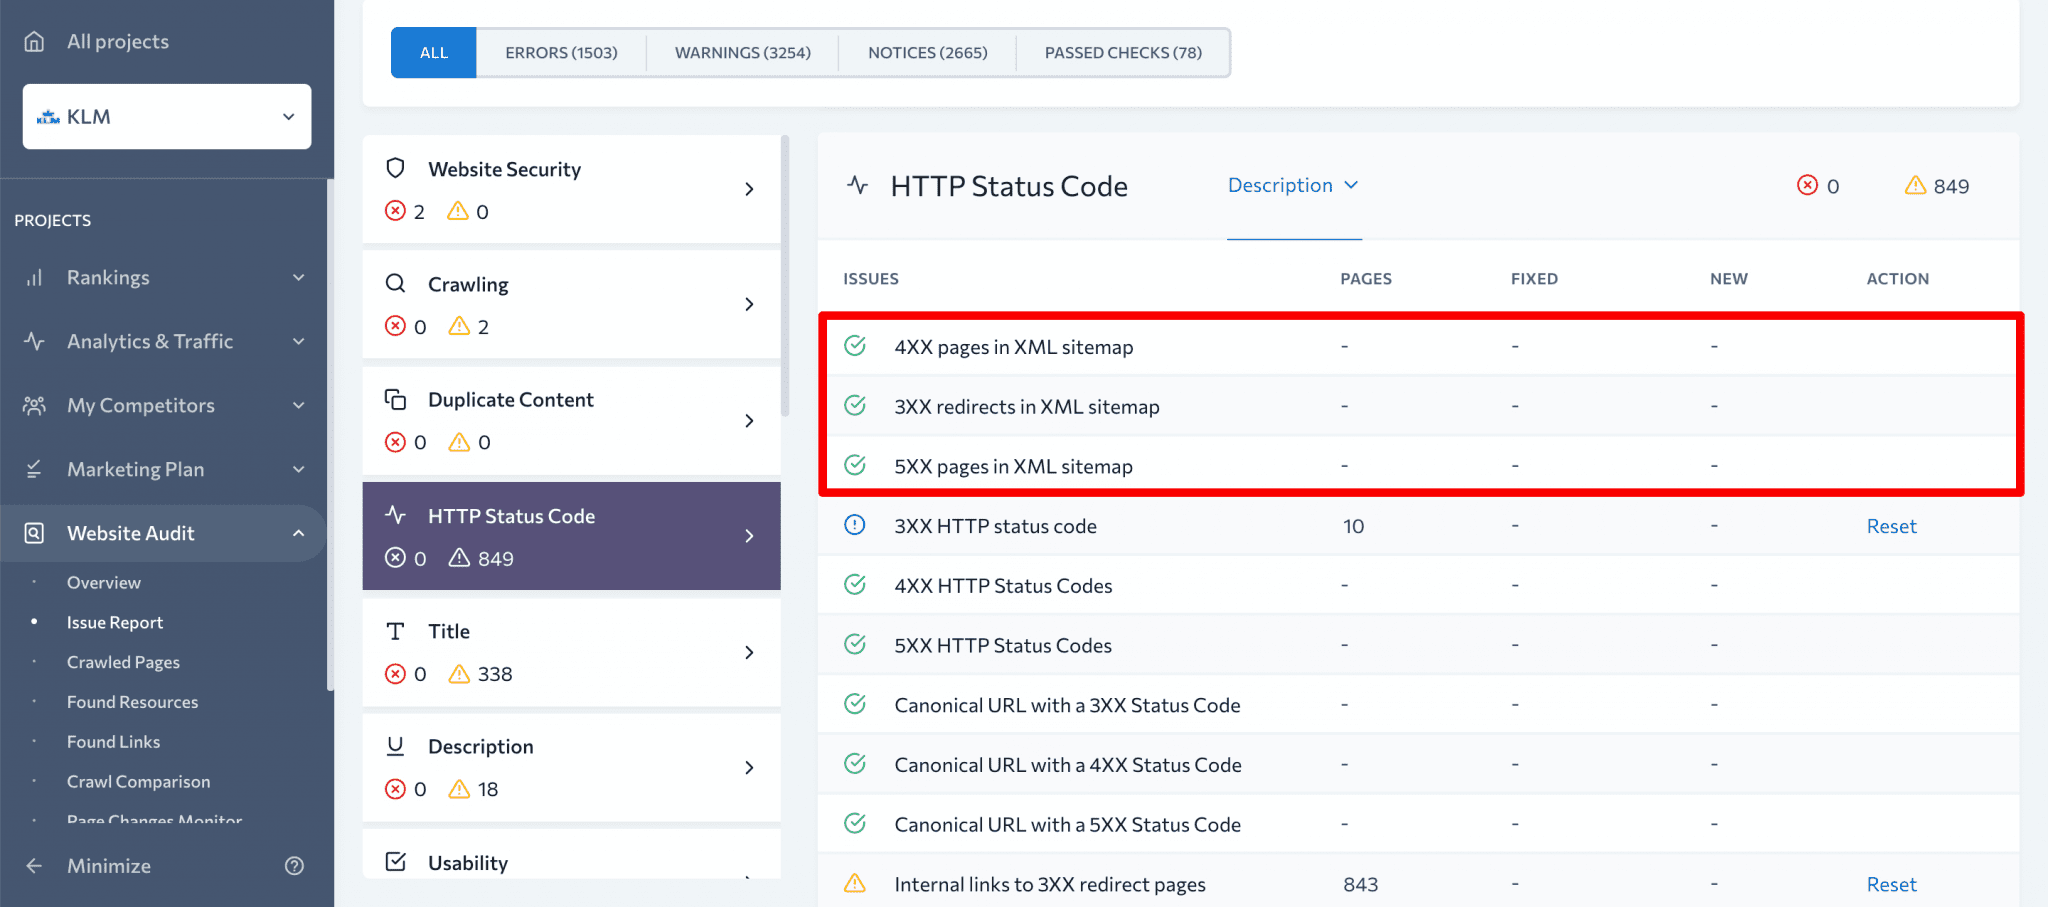2048x907 pixels.
Task: Switch to the ERRORS (1503) tab
Action: coord(561,52)
